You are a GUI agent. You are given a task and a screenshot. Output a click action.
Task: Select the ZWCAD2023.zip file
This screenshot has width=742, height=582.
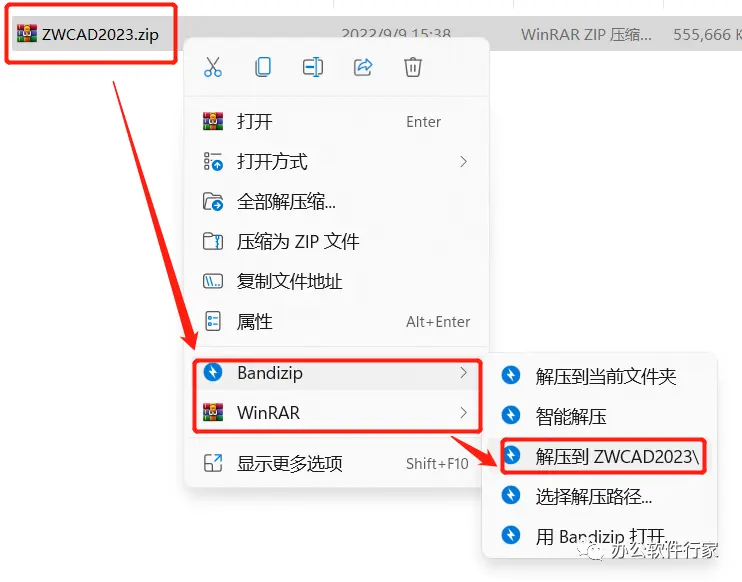click(x=88, y=34)
